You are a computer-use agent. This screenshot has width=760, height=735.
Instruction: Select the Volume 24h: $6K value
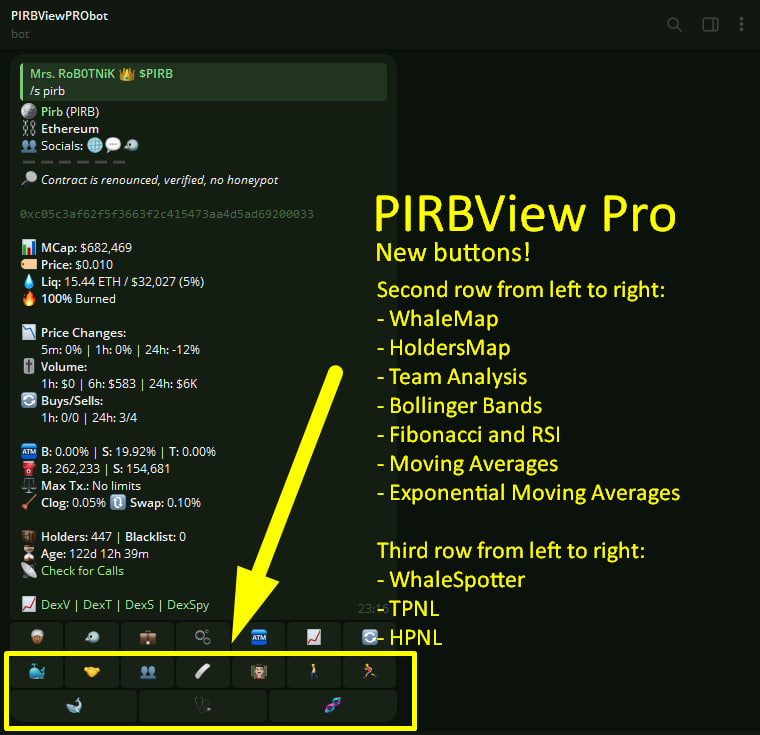pyautogui.click(x=173, y=383)
